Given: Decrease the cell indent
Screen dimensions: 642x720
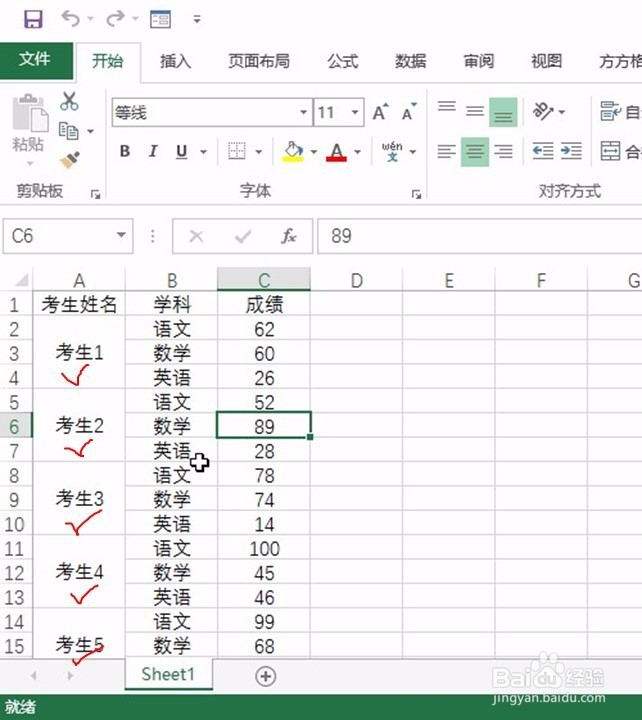Looking at the screenshot, I should [543, 151].
